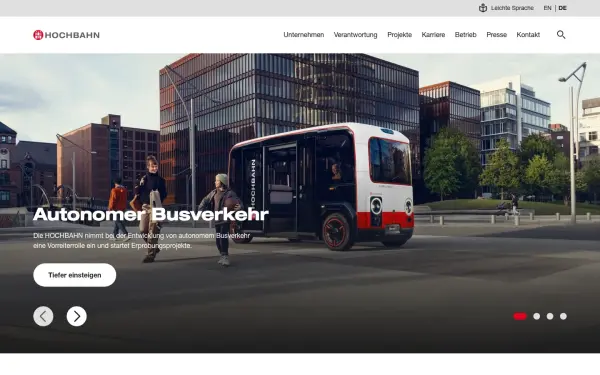Switch language to EN
Viewport: 600px width, 375px height.
click(x=548, y=8)
